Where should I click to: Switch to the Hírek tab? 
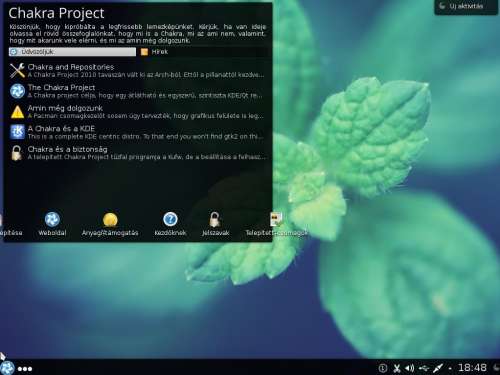203,52
